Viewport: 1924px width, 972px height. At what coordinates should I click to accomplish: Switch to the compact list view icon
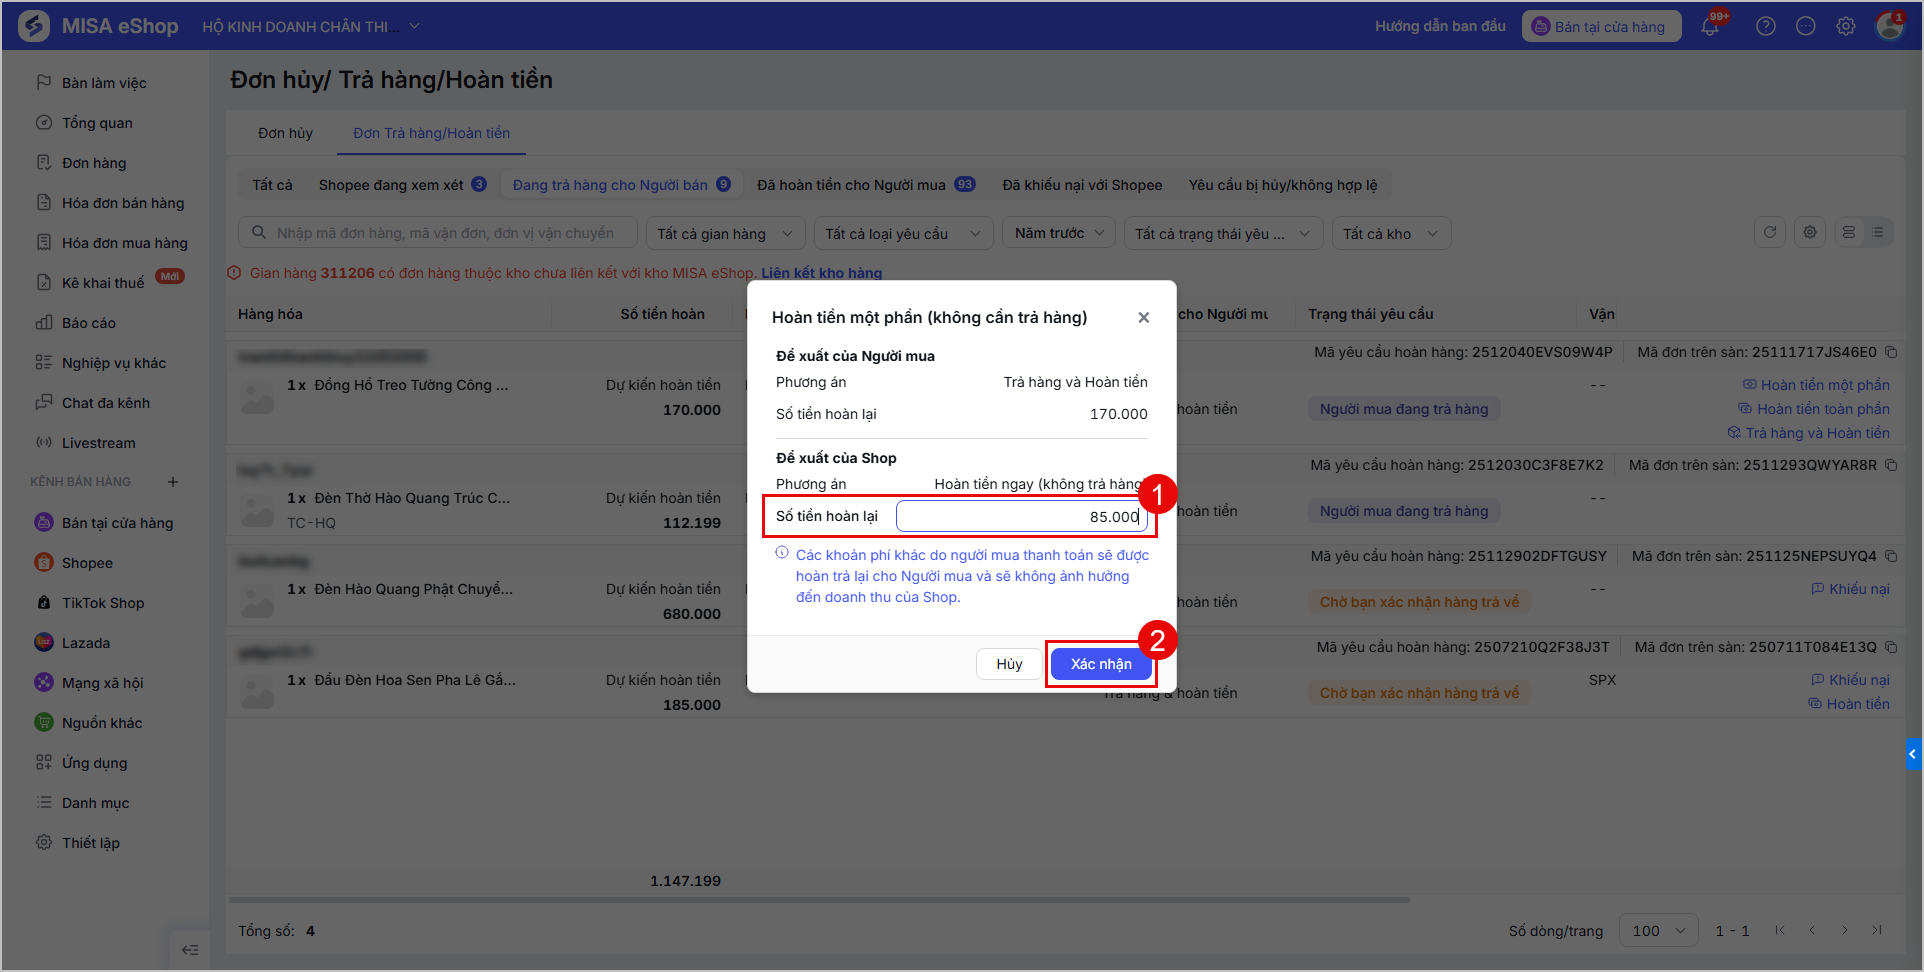pyautogui.click(x=1878, y=232)
